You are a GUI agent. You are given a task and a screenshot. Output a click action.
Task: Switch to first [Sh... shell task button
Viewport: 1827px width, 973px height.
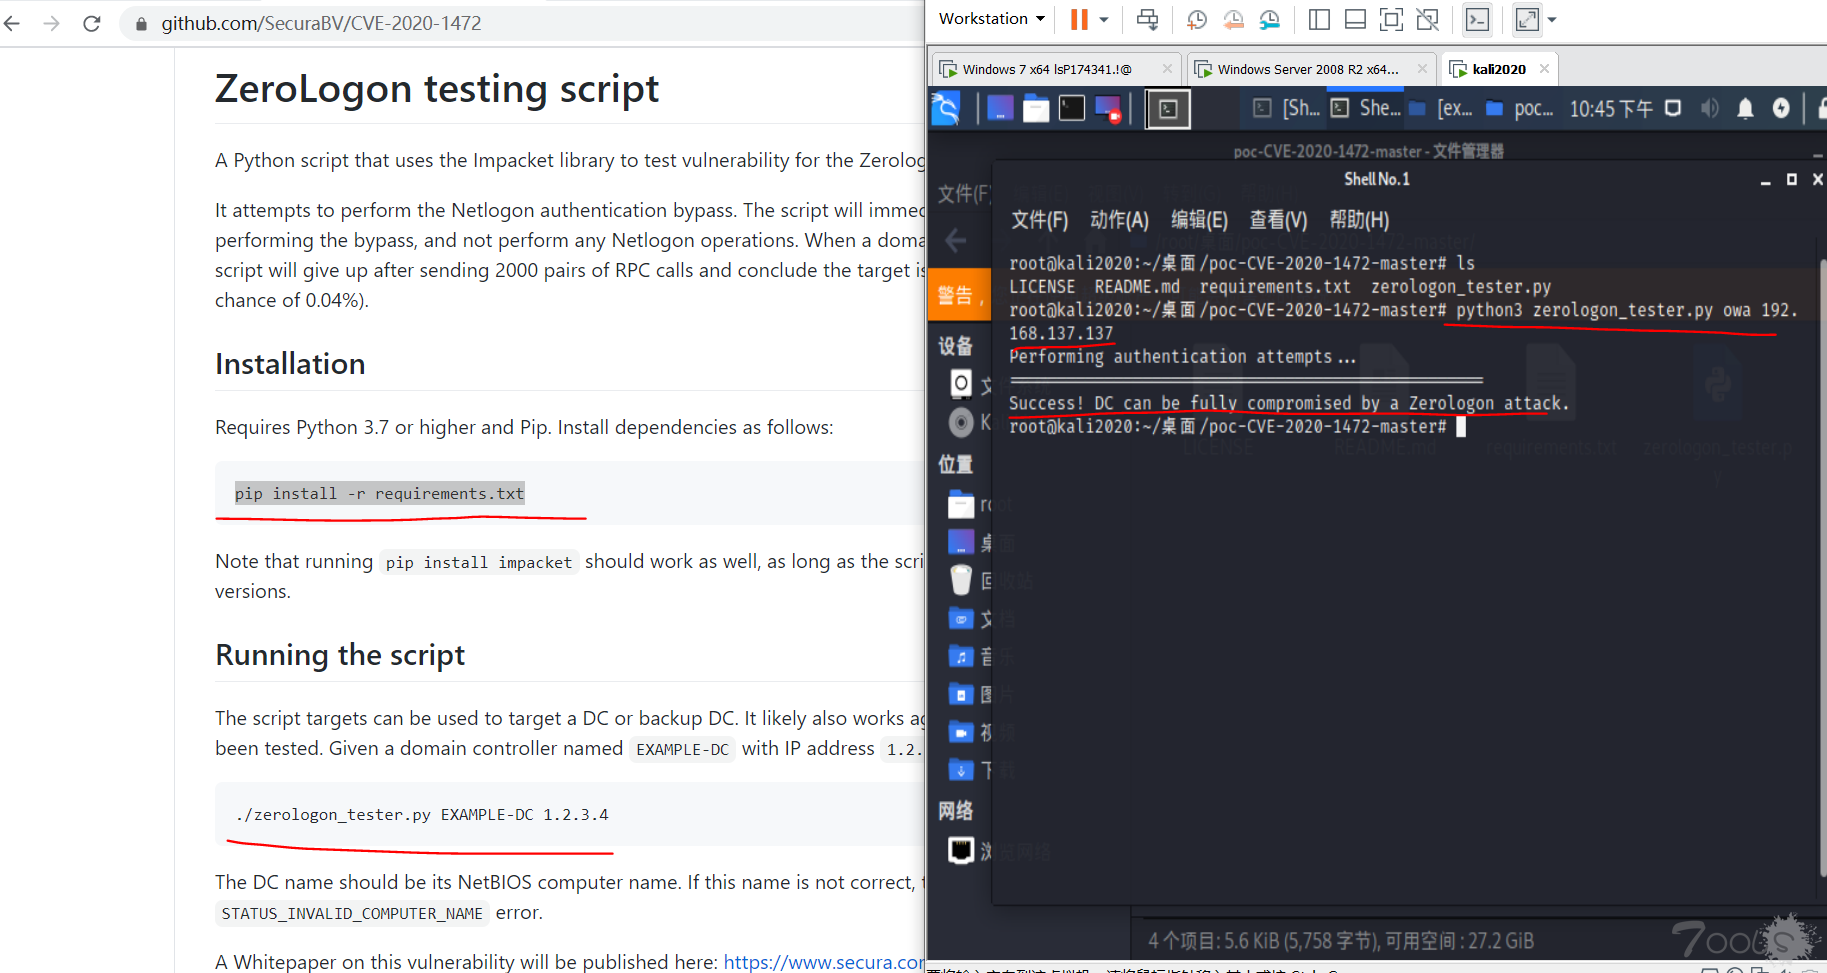click(1288, 108)
